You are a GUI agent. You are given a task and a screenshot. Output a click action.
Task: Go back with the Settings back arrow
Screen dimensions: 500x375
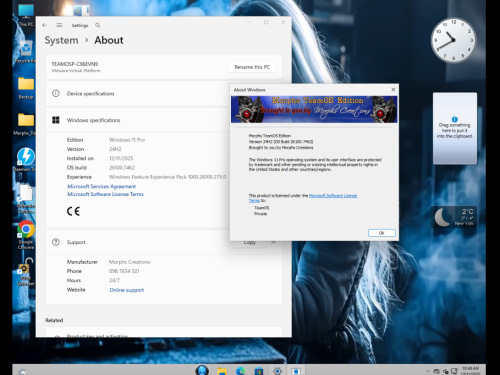pos(45,25)
